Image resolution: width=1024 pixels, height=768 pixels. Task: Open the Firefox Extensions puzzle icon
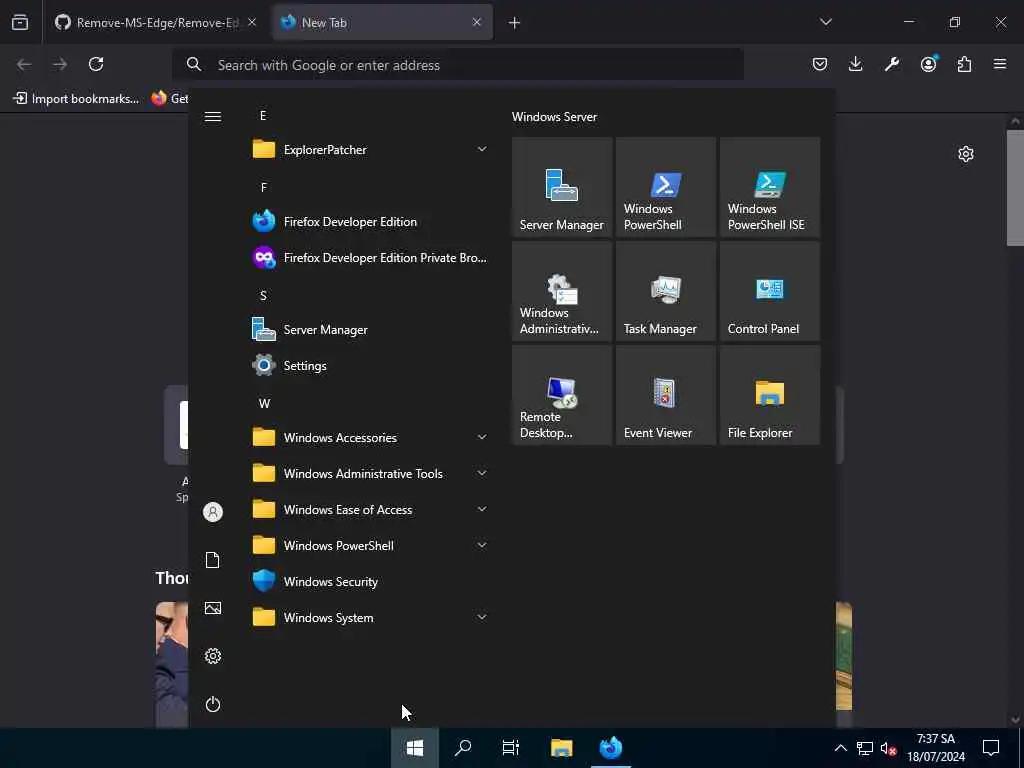coord(964,64)
